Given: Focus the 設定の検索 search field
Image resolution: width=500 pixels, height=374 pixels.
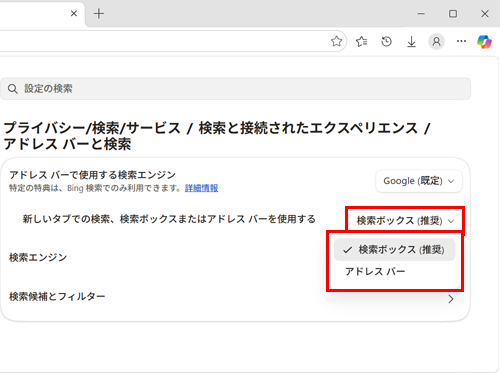Looking at the screenshot, I should (x=235, y=89).
